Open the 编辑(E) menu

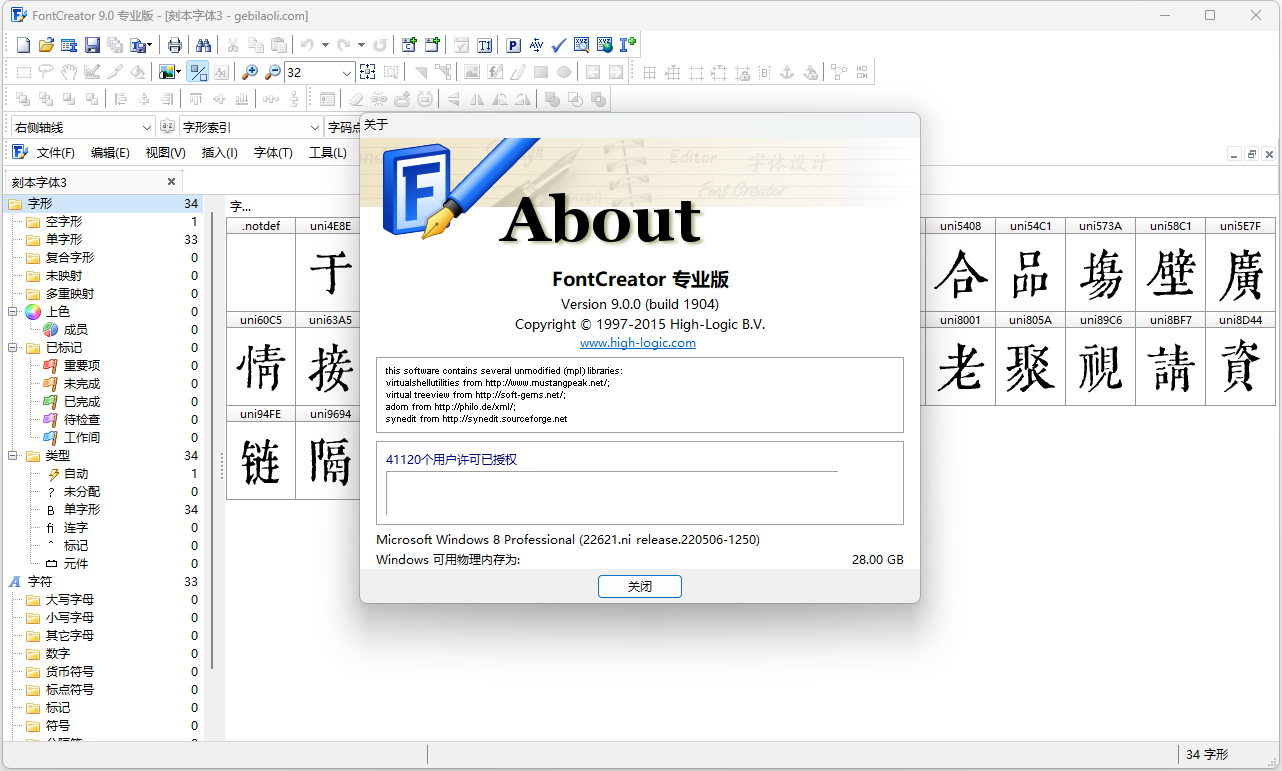[110, 153]
